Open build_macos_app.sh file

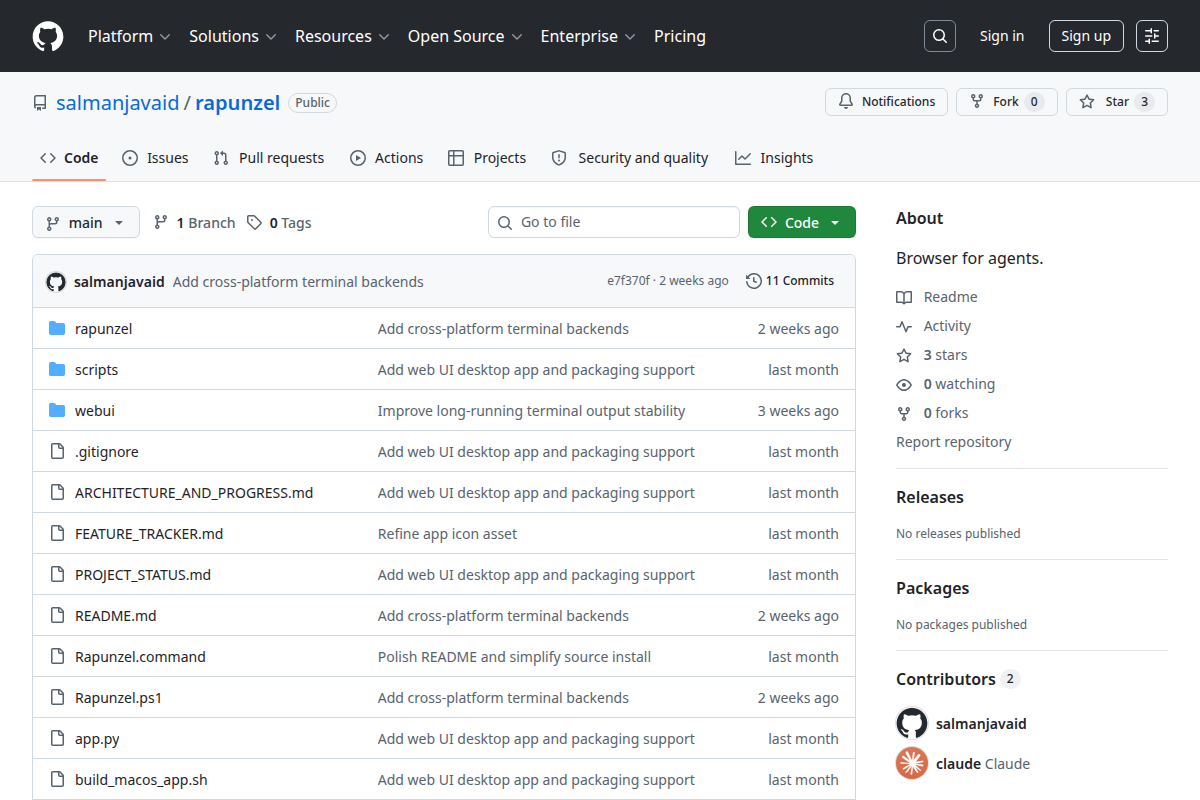click(x=141, y=780)
